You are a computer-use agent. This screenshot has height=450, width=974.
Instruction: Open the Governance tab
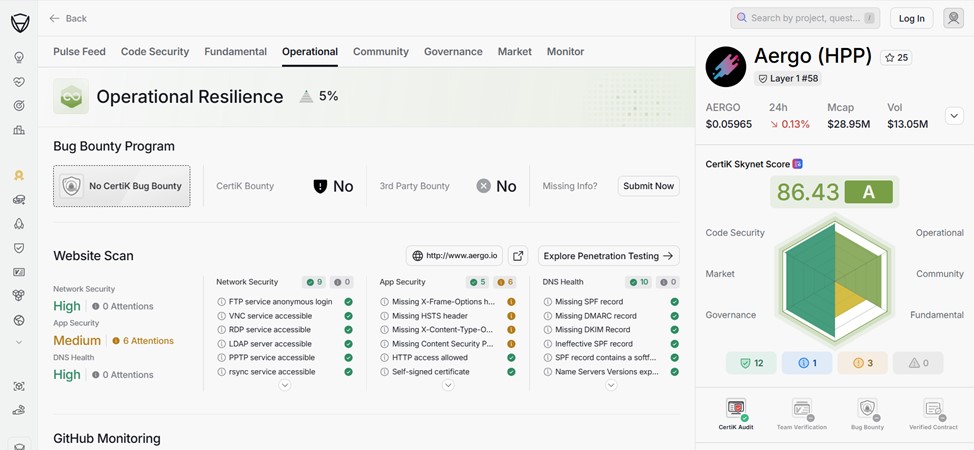(x=453, y=52)
